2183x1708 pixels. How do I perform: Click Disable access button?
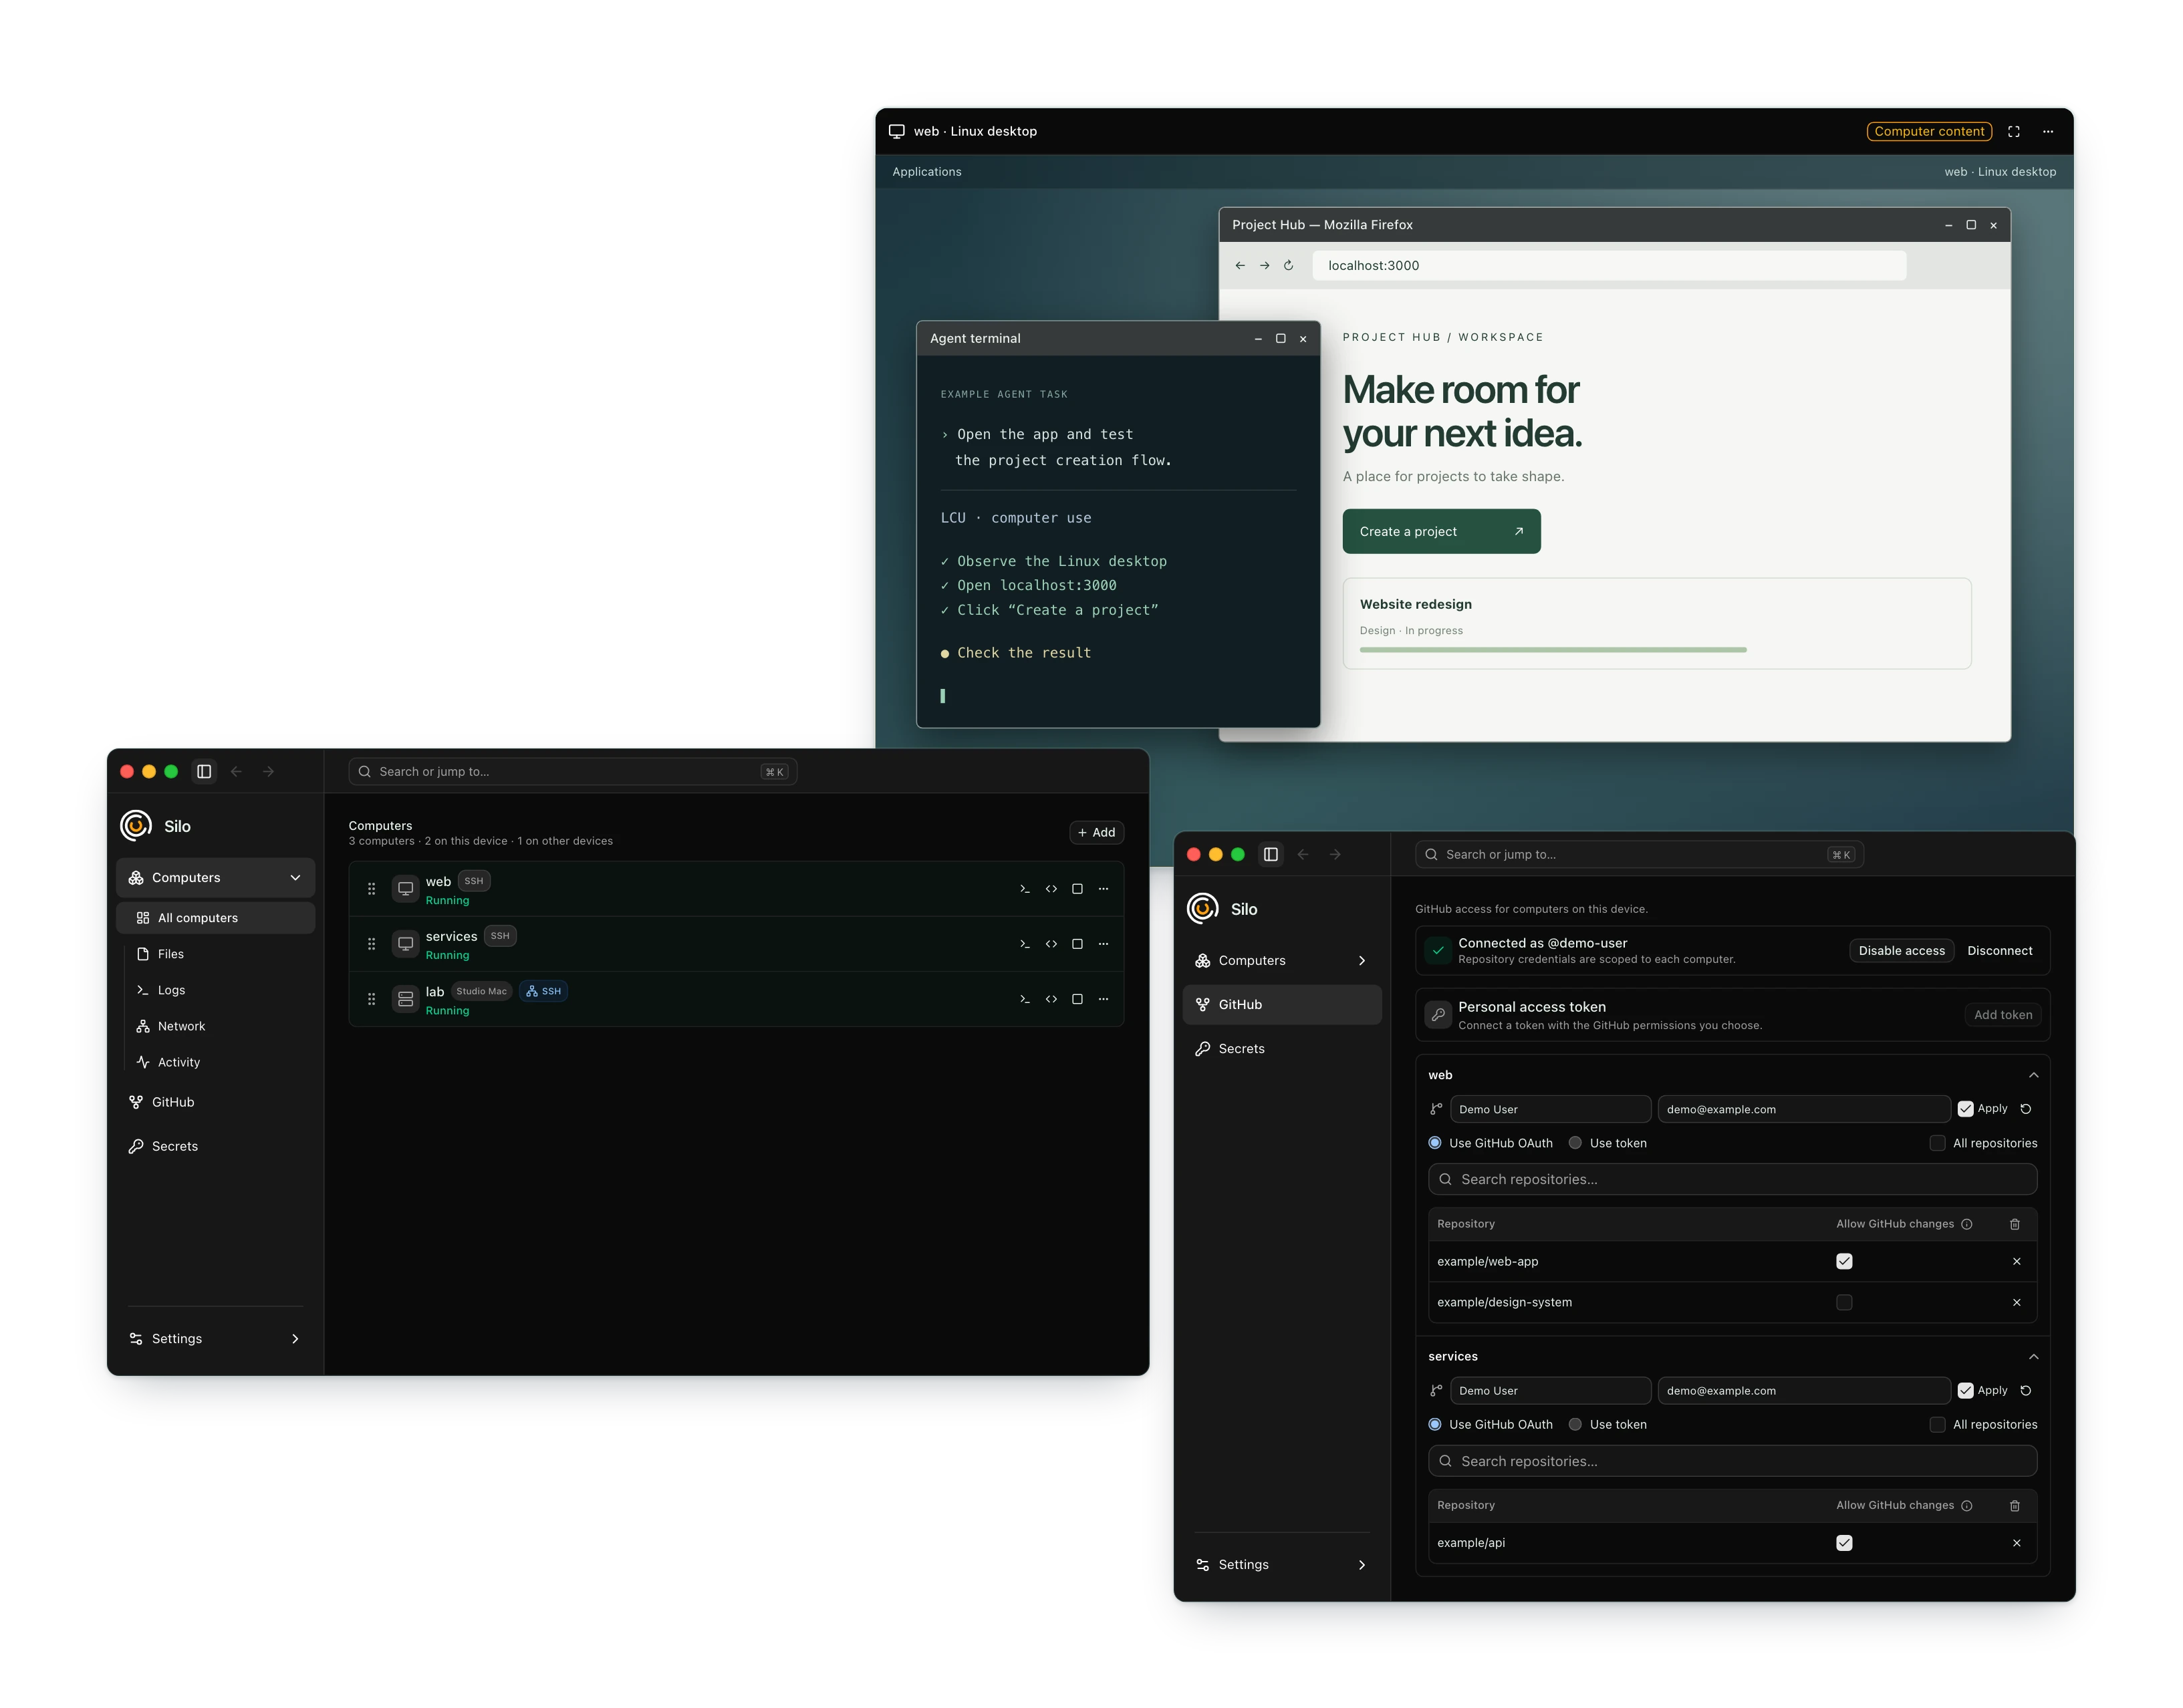(1901, 951)
